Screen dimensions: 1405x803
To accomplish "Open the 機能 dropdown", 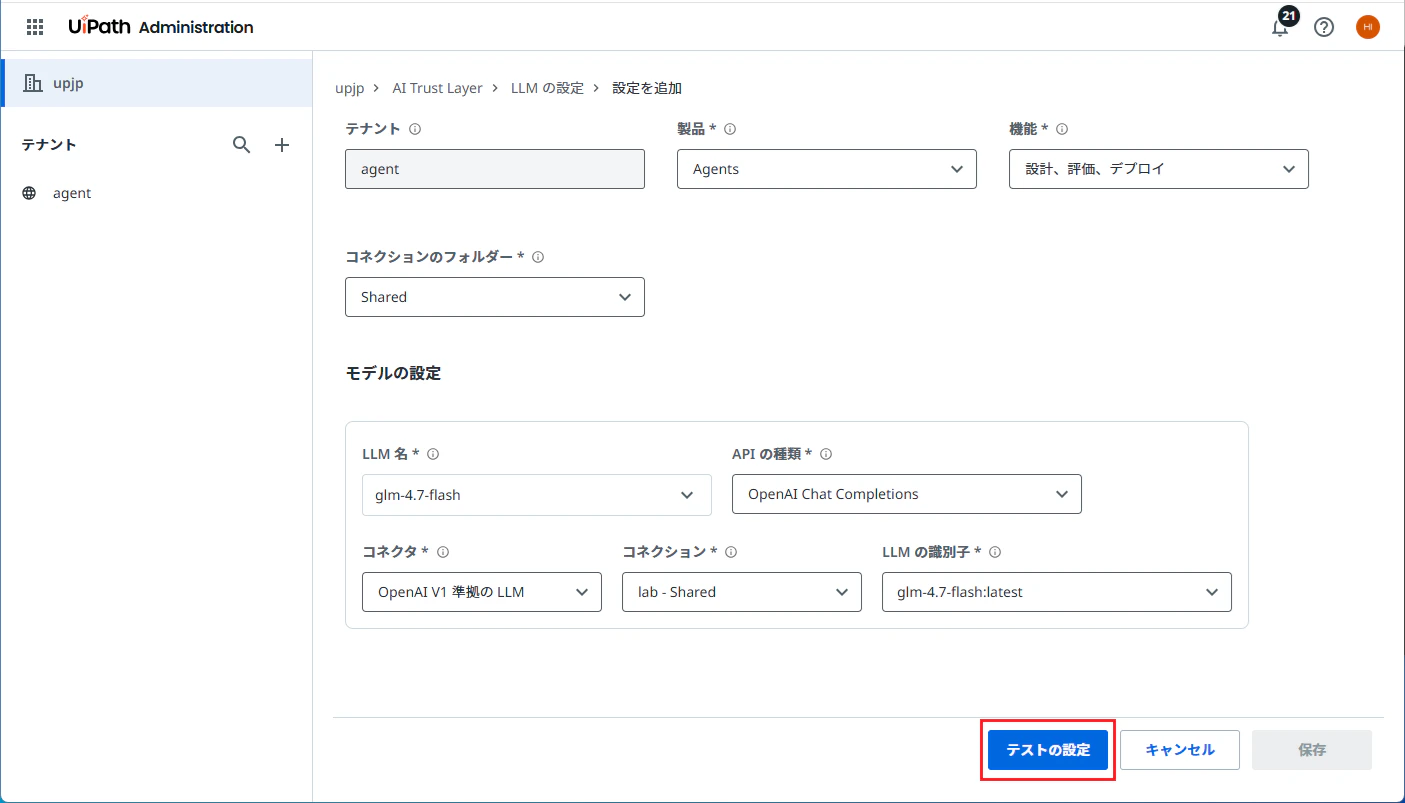I will pos(1159,169).
